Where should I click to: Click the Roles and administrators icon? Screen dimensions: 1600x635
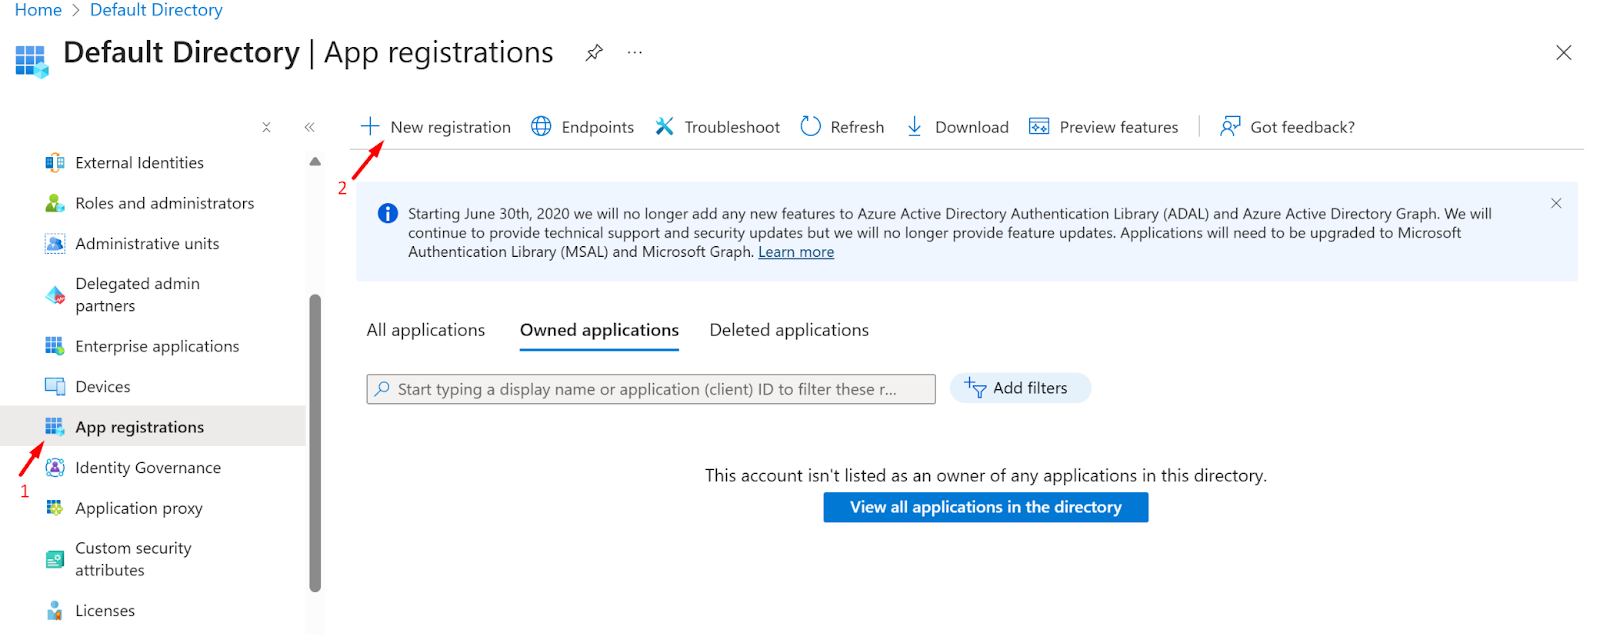(55, 203)
